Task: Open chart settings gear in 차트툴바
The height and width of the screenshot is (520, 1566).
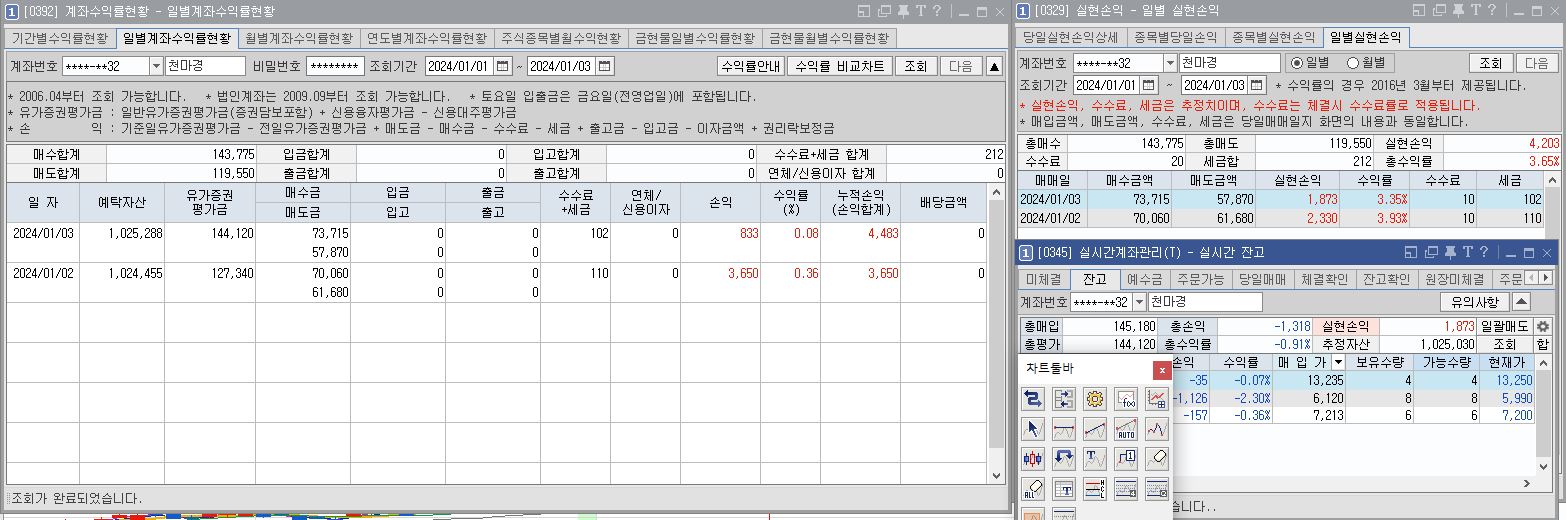Action: tap(1095, 400)
